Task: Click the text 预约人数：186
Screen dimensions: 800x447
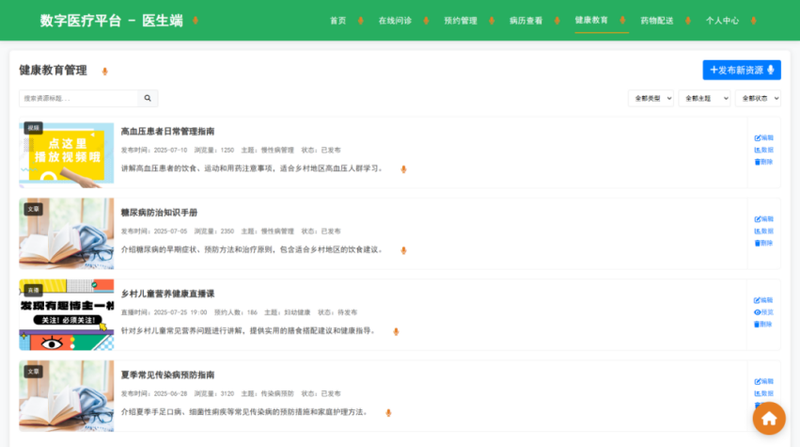Action: click(x=236, y=312)
